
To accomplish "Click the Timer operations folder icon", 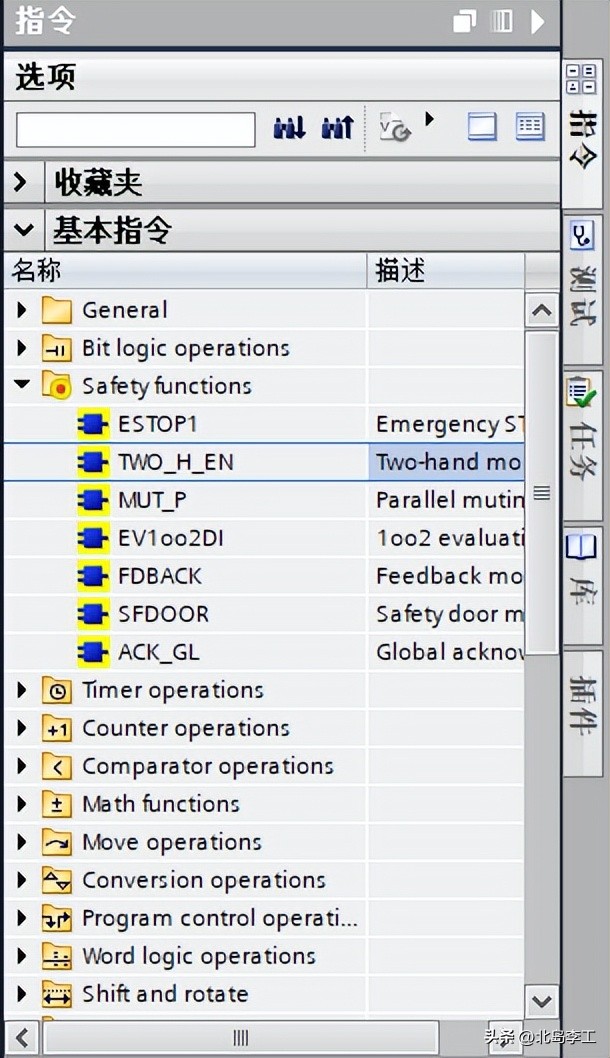I will pyautogui.click(x=57, y=690).
